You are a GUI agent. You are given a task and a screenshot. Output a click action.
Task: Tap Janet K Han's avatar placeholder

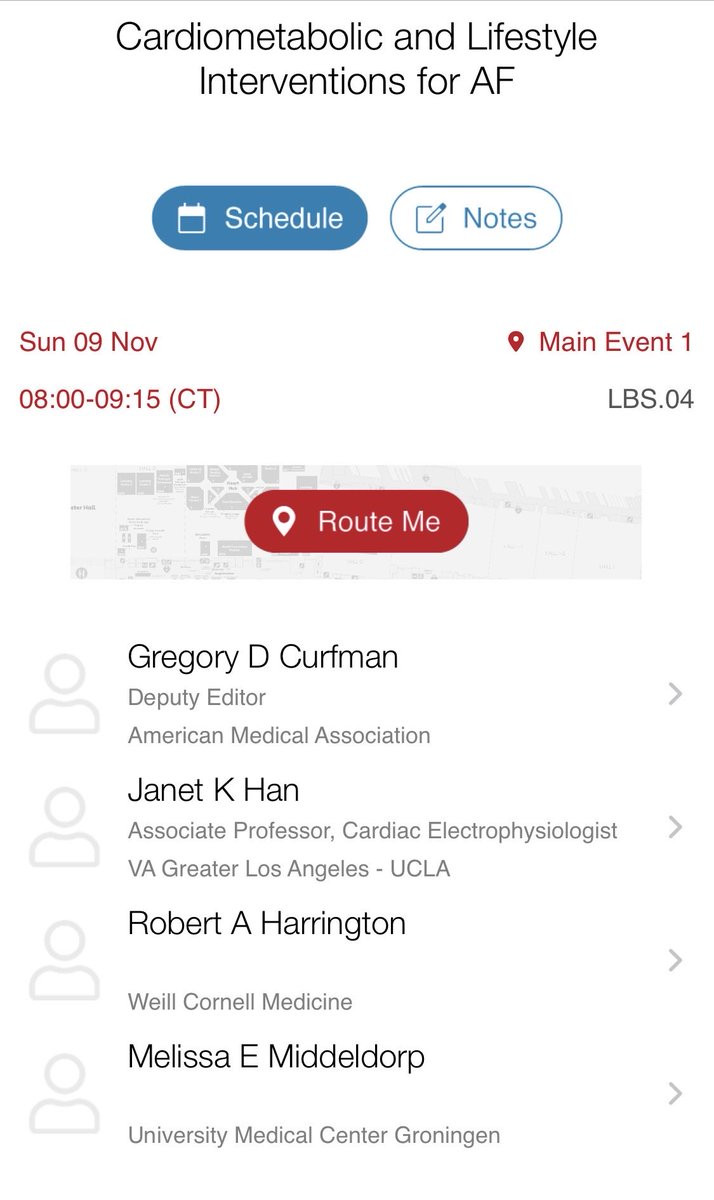65,828
